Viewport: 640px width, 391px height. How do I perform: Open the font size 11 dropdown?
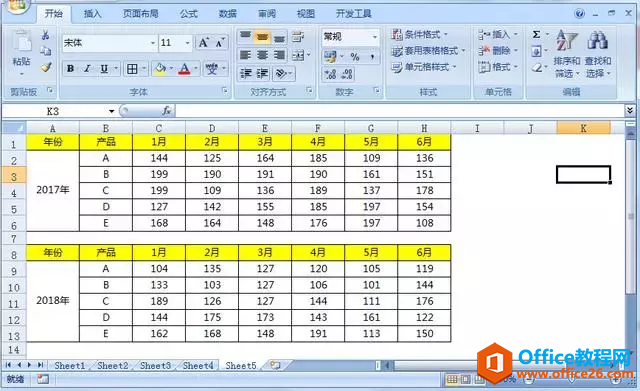pyautogui.click(x=187, y=43)
